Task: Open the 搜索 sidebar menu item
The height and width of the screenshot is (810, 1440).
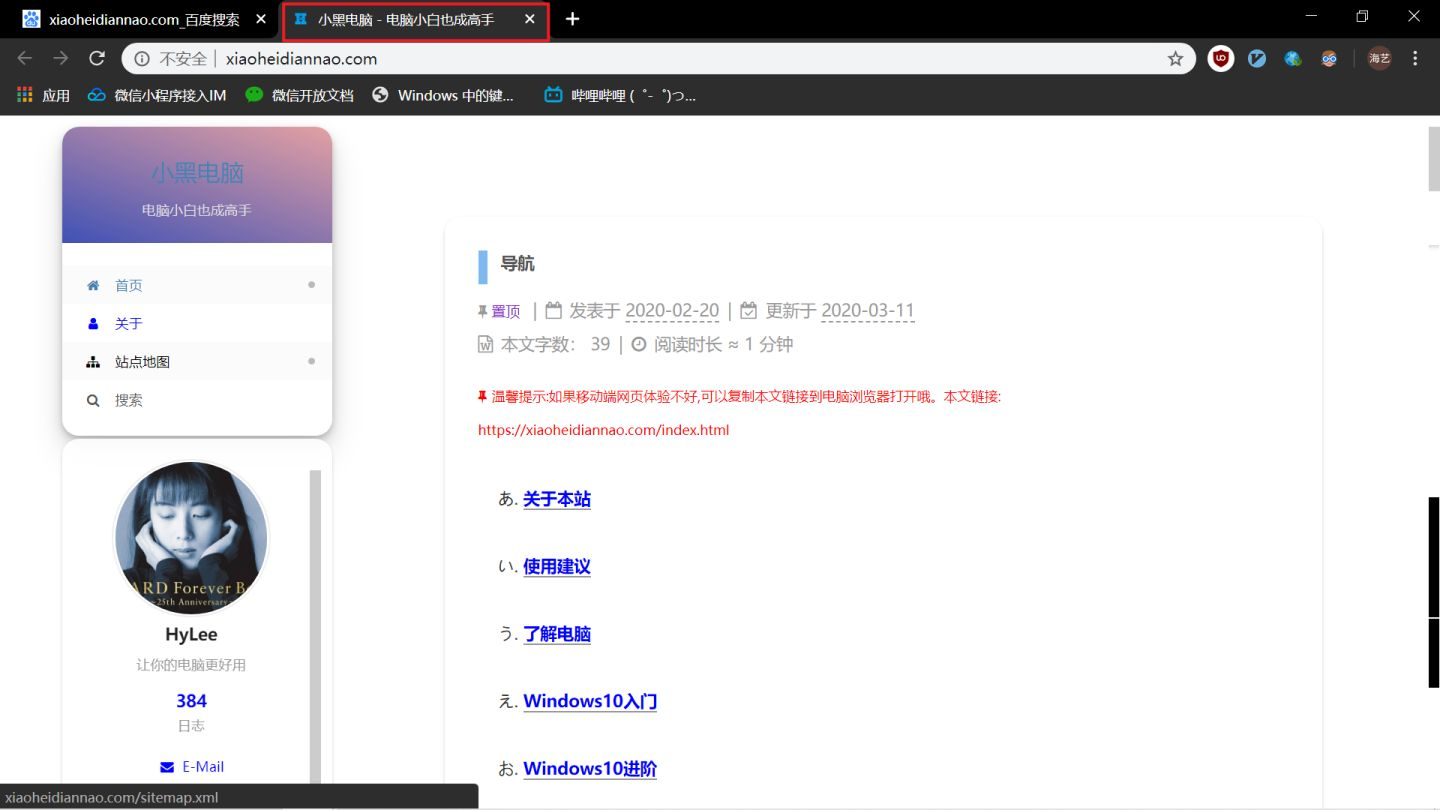Action: [x=197, y=399]
